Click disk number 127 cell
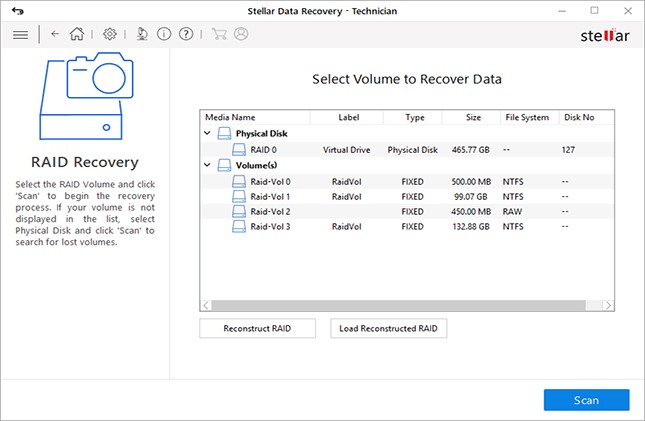Viewport: 645px width, 421px height. click(568, 150)
